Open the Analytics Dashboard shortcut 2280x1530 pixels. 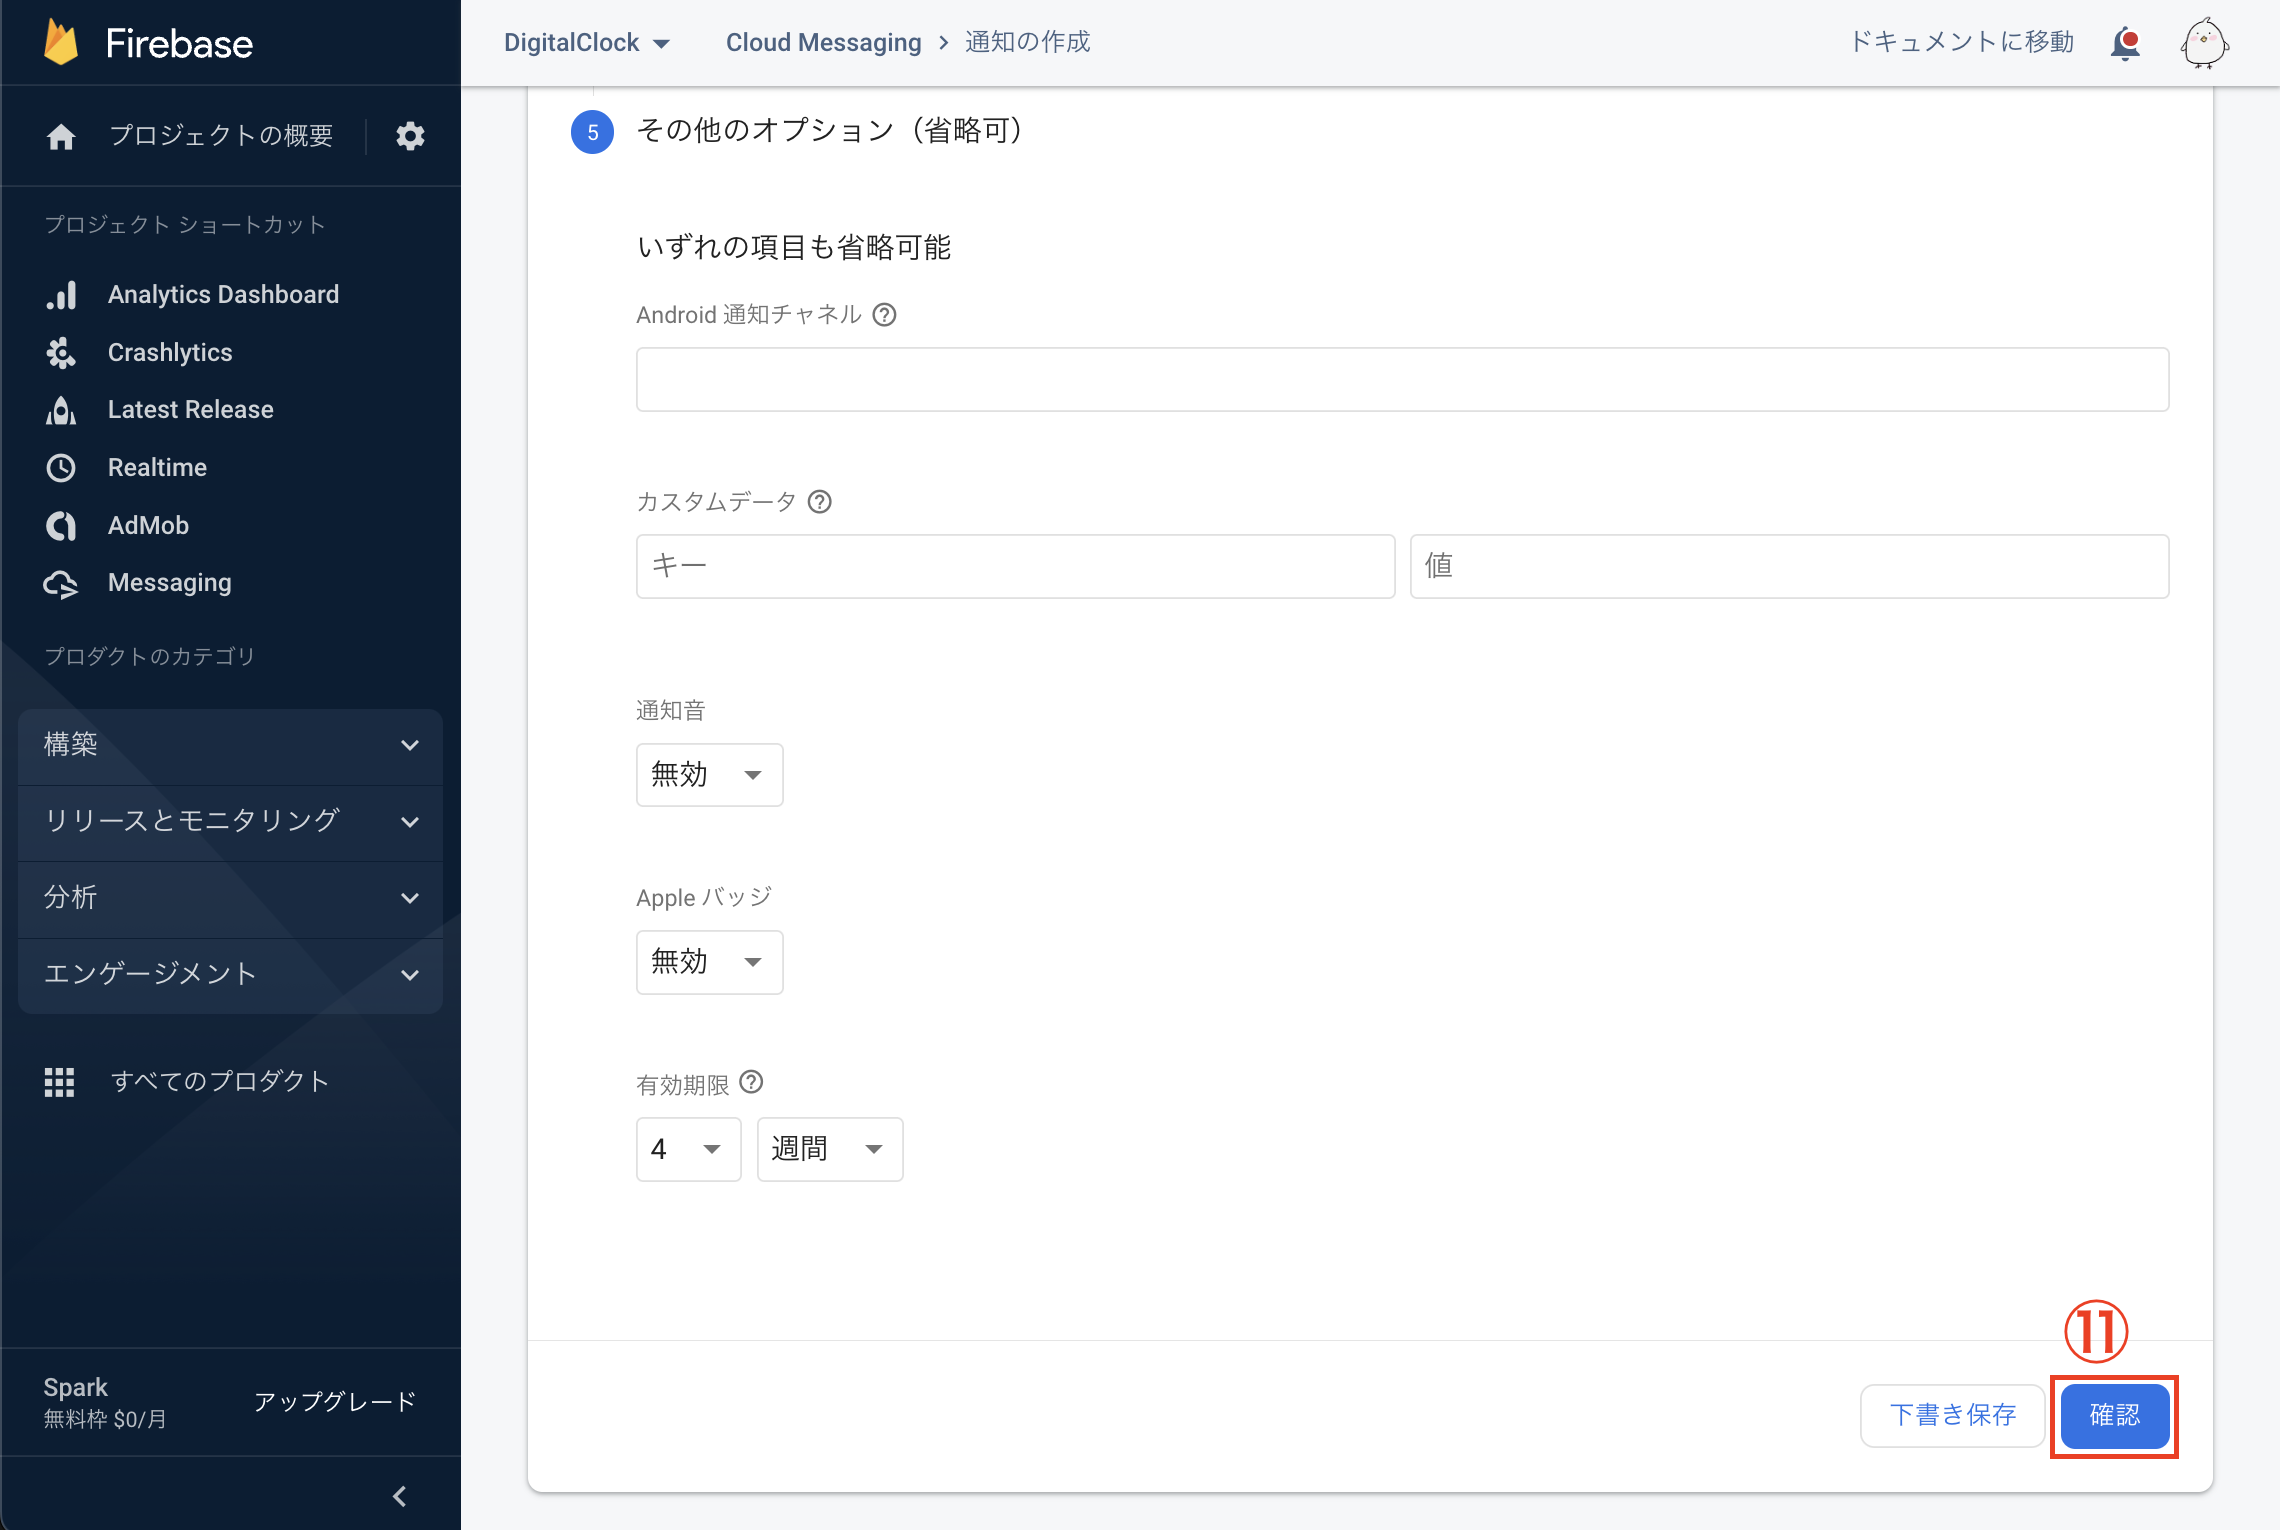point(223,294)
